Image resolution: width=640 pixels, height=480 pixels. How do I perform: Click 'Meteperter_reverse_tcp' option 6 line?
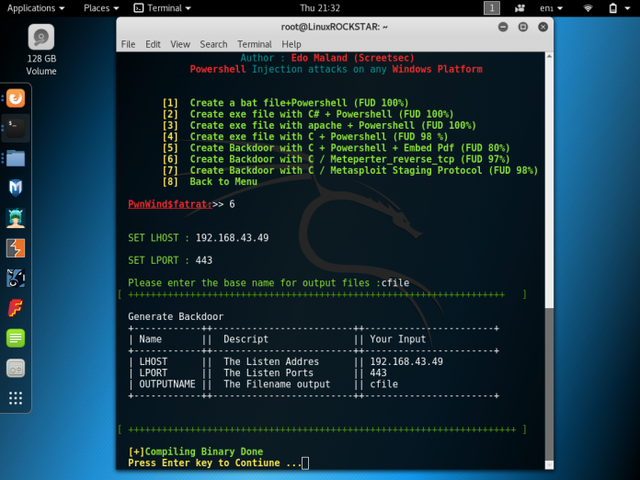(x=350, y=159)
